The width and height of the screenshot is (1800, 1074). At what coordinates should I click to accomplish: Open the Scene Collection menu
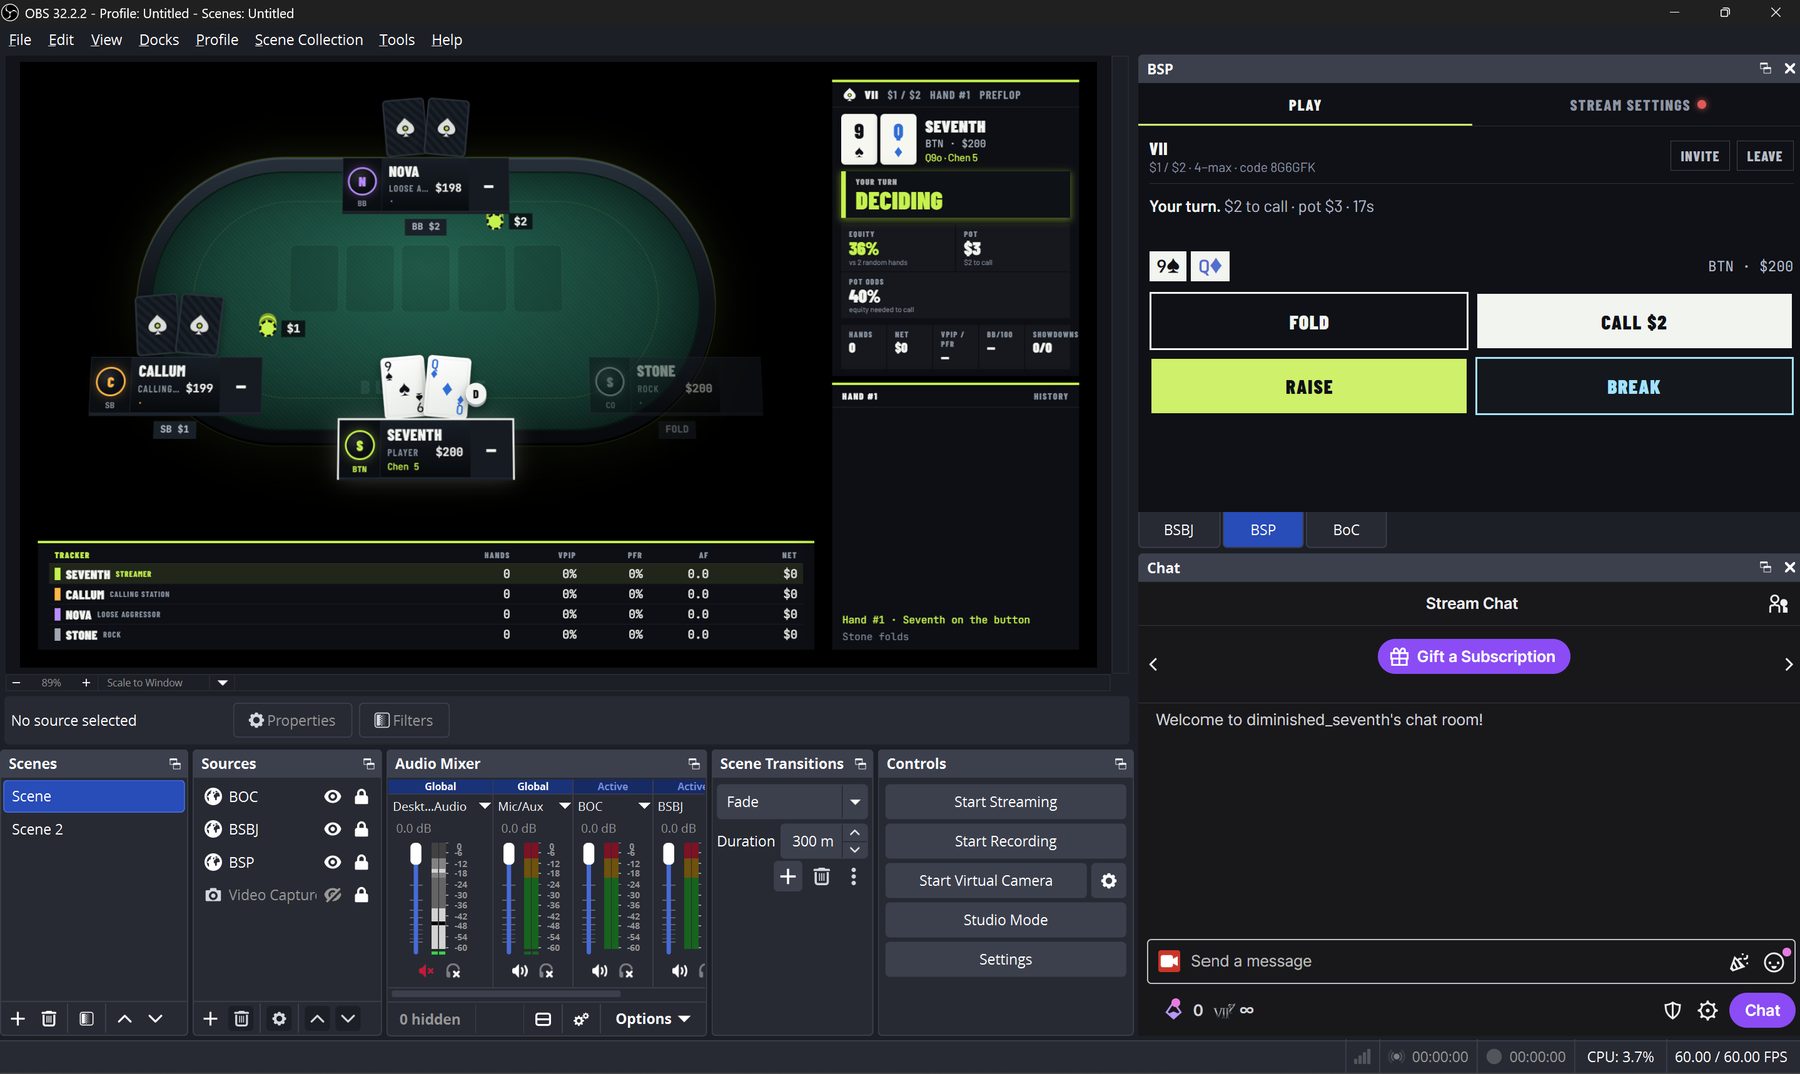pyautogui.click(x=309, y=40)
